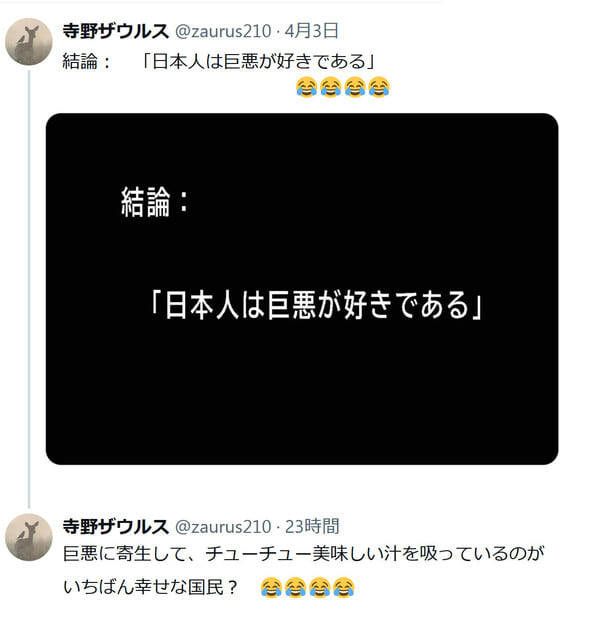
Task: Click the laughing emojis in the reply tweet
Action: point(307,588)
